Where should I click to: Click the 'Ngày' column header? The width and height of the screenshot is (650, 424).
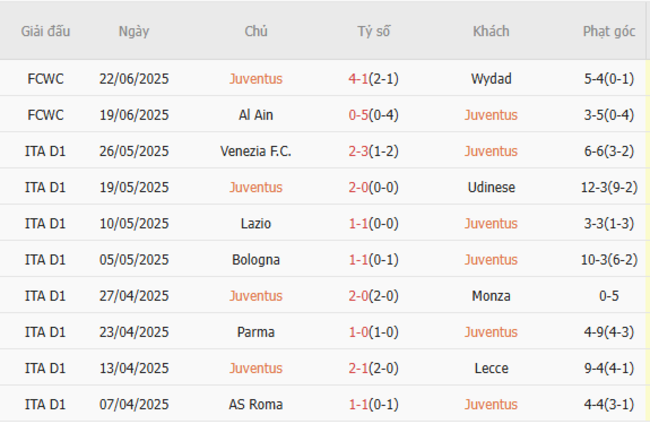click(134, 31)
